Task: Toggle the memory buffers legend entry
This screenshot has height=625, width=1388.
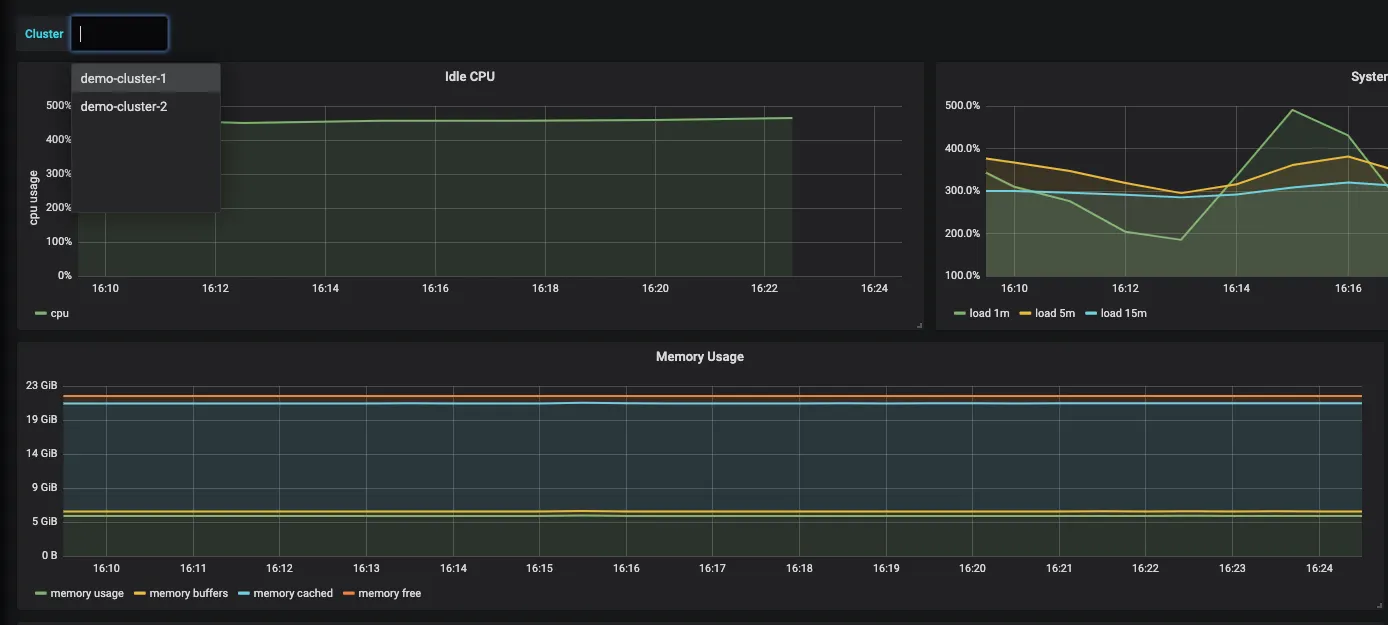Action: pyautogui.click(x=189, y=593)
